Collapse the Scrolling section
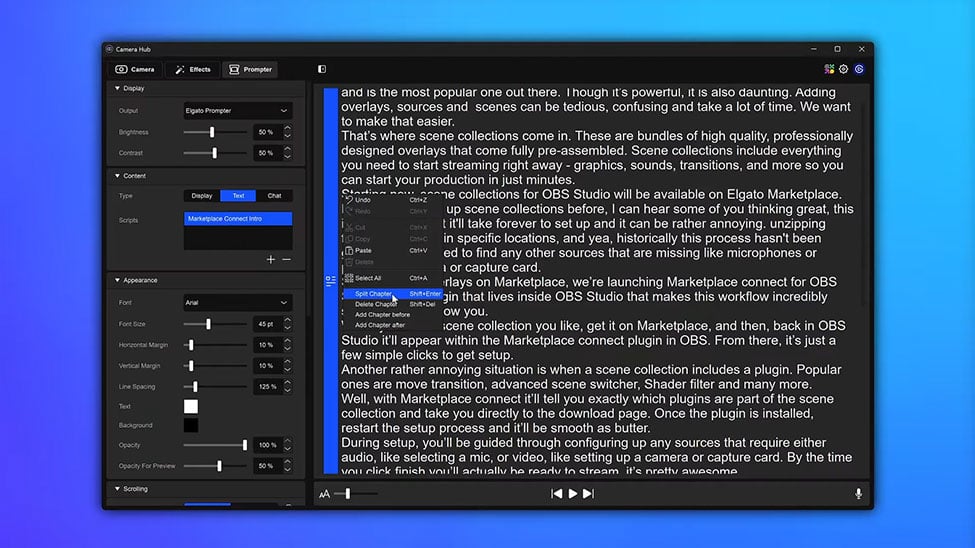 pyautogui.click(x=117, y=489)
